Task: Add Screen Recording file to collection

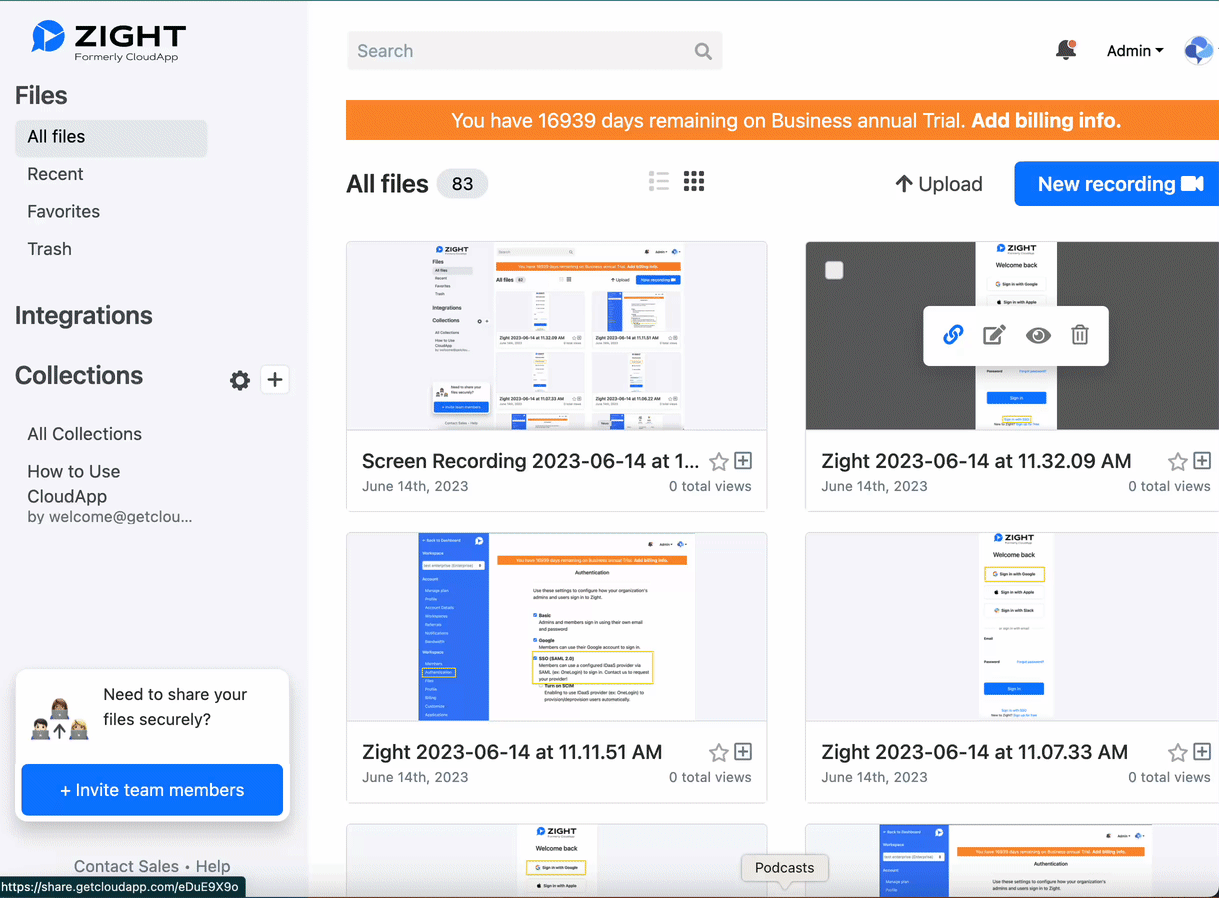Action: point(743,461)
